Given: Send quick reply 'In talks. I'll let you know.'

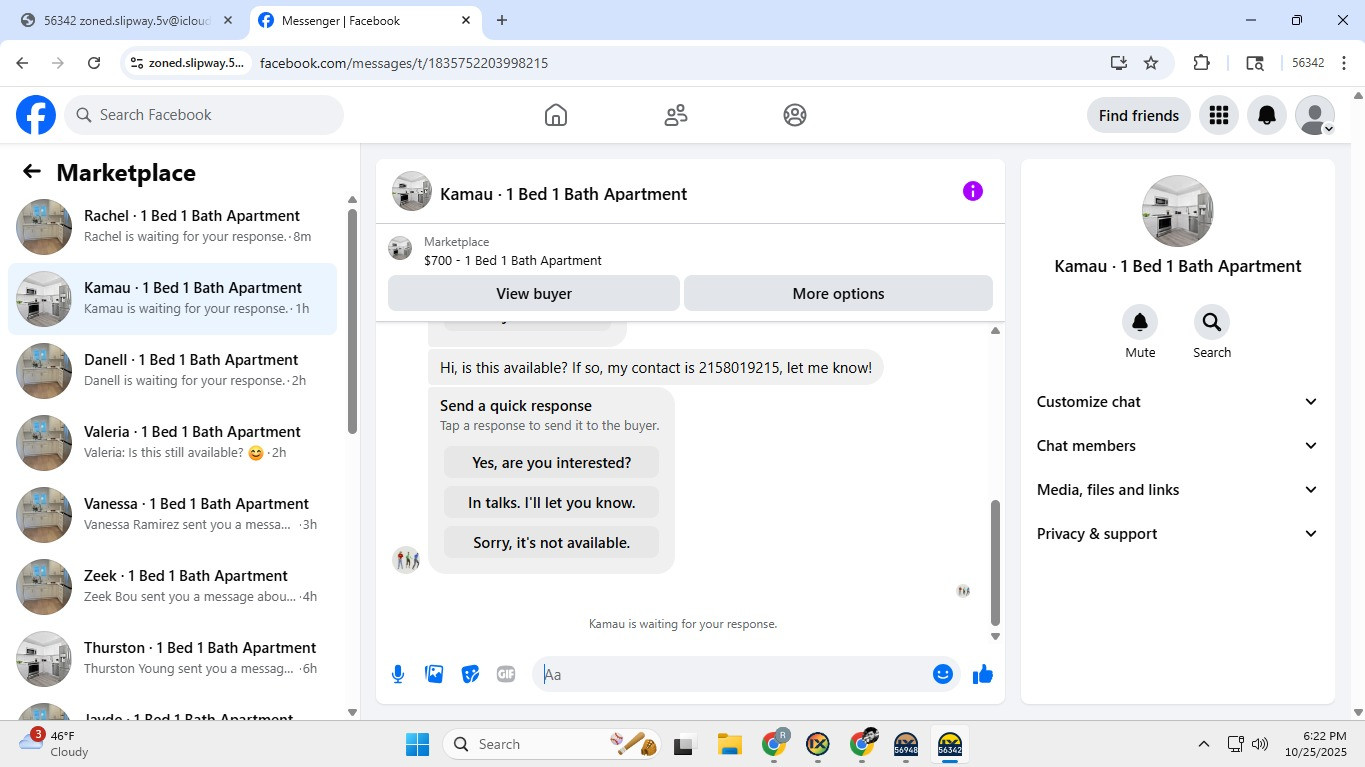Looking at the screenshot, I should 551,503.
